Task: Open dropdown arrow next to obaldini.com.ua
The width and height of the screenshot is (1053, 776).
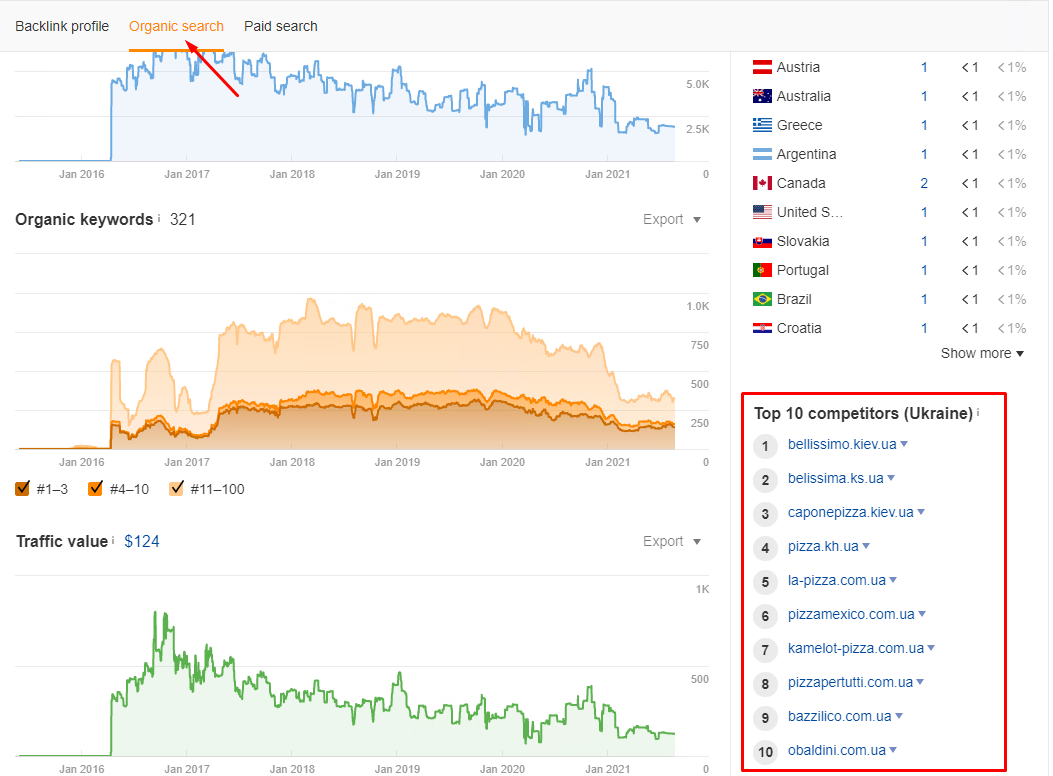Action: (892, 750)
